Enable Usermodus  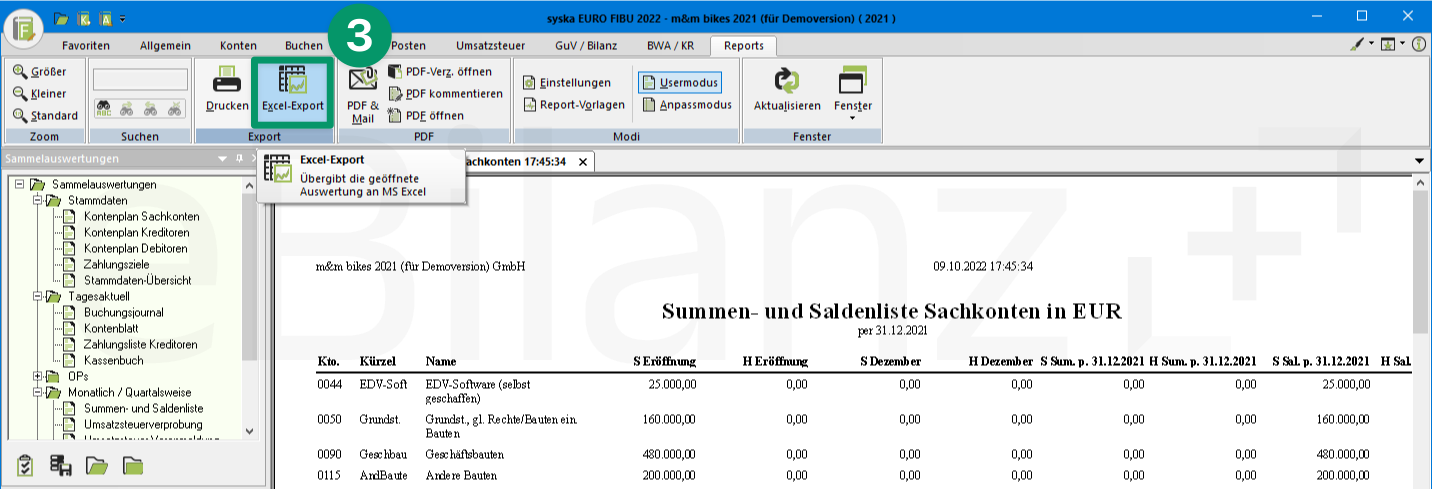coord(679,82)
